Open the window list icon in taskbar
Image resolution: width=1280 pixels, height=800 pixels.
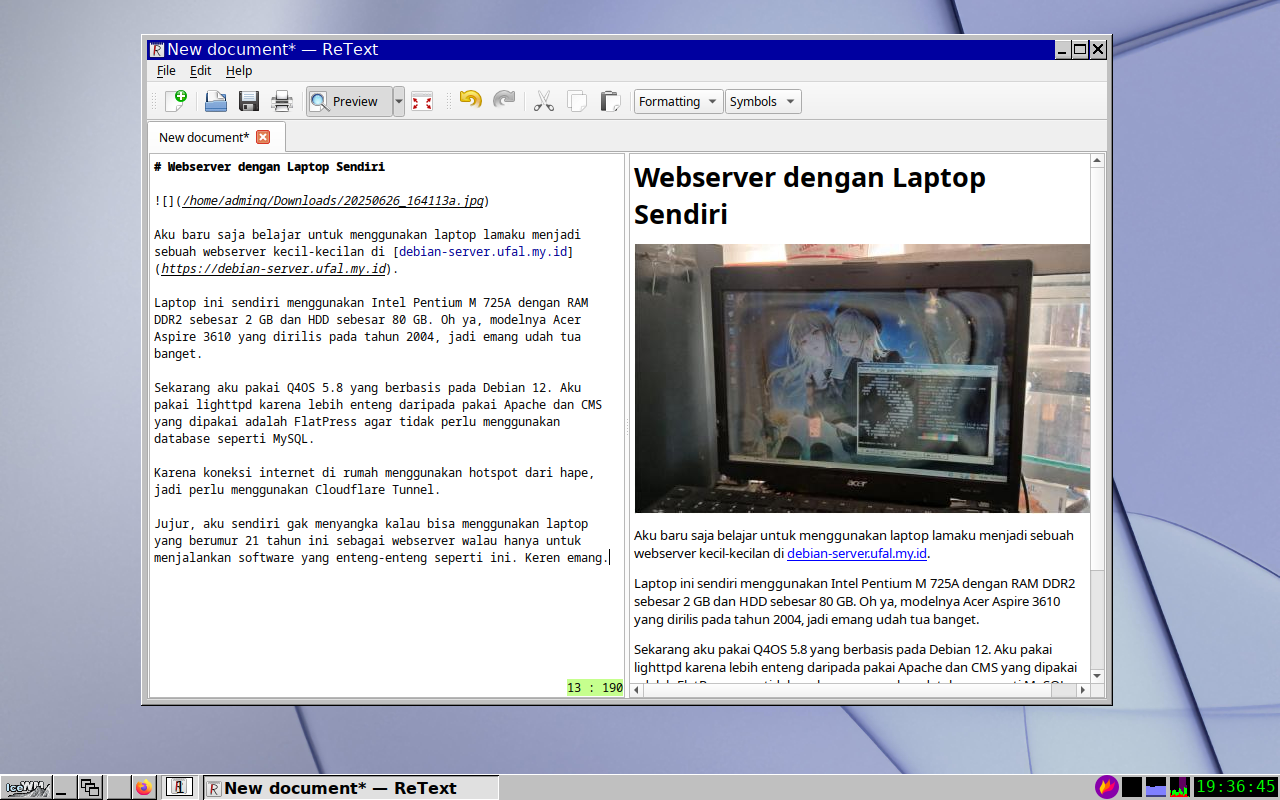click(x=90, y=787)
